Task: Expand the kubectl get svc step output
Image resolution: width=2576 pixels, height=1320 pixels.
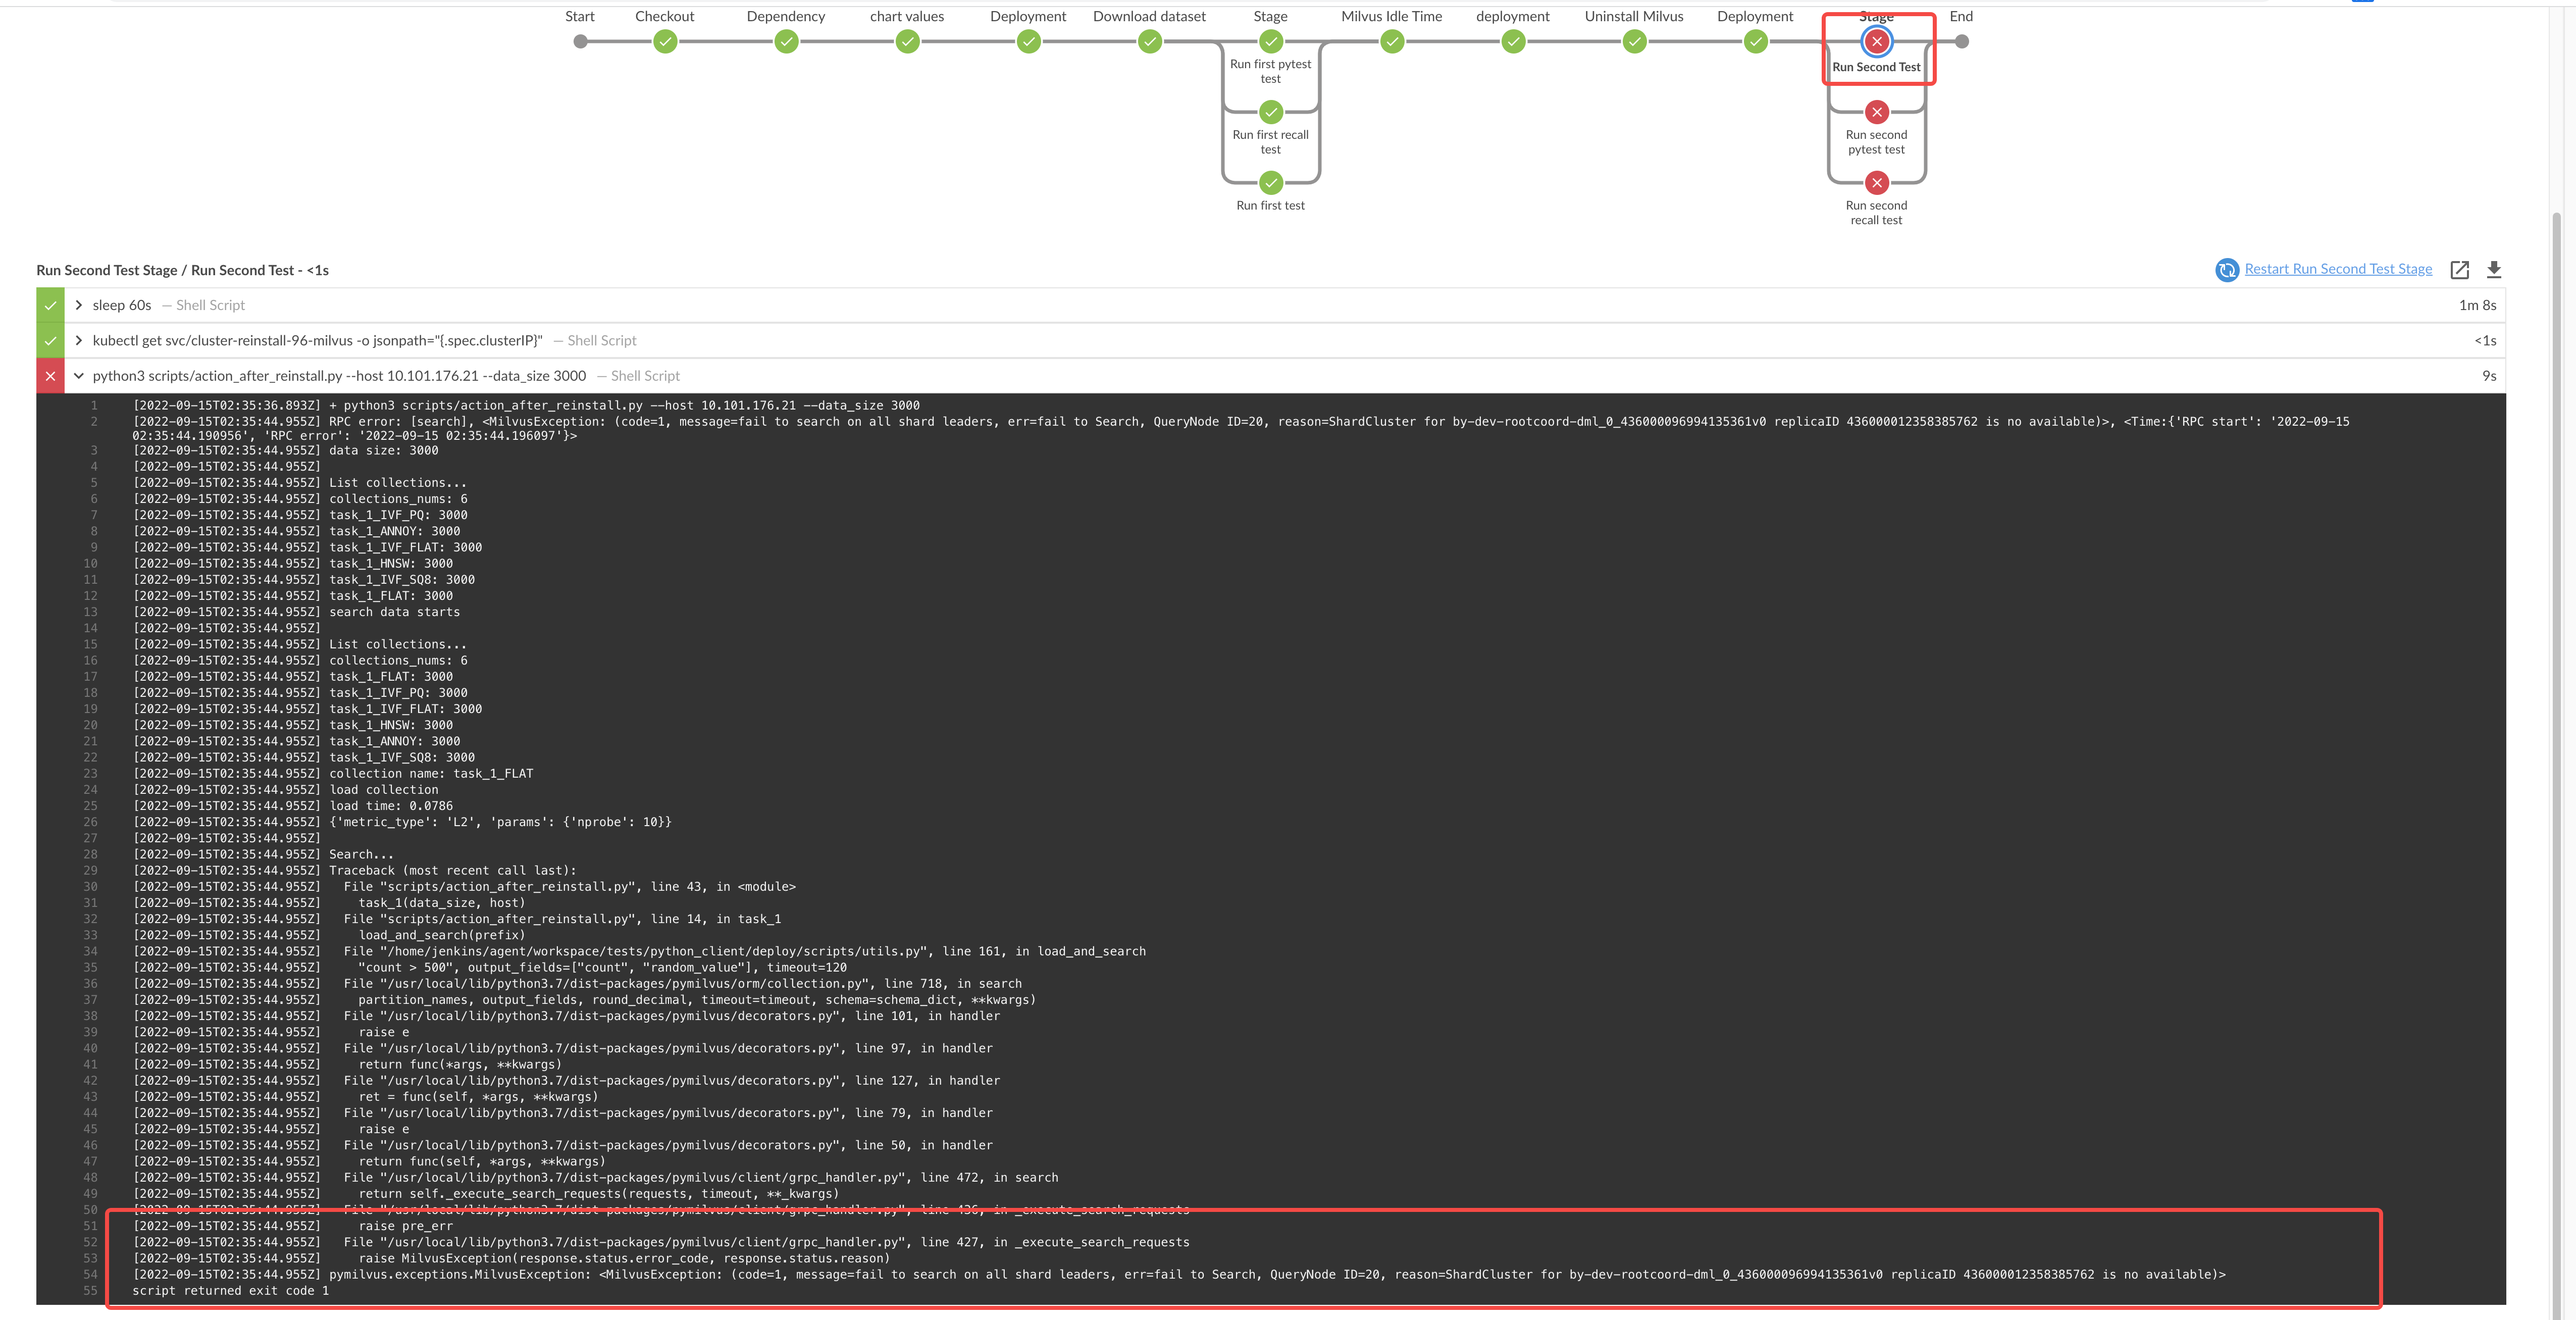Action: pyautogui.click(x=78, y=340)
